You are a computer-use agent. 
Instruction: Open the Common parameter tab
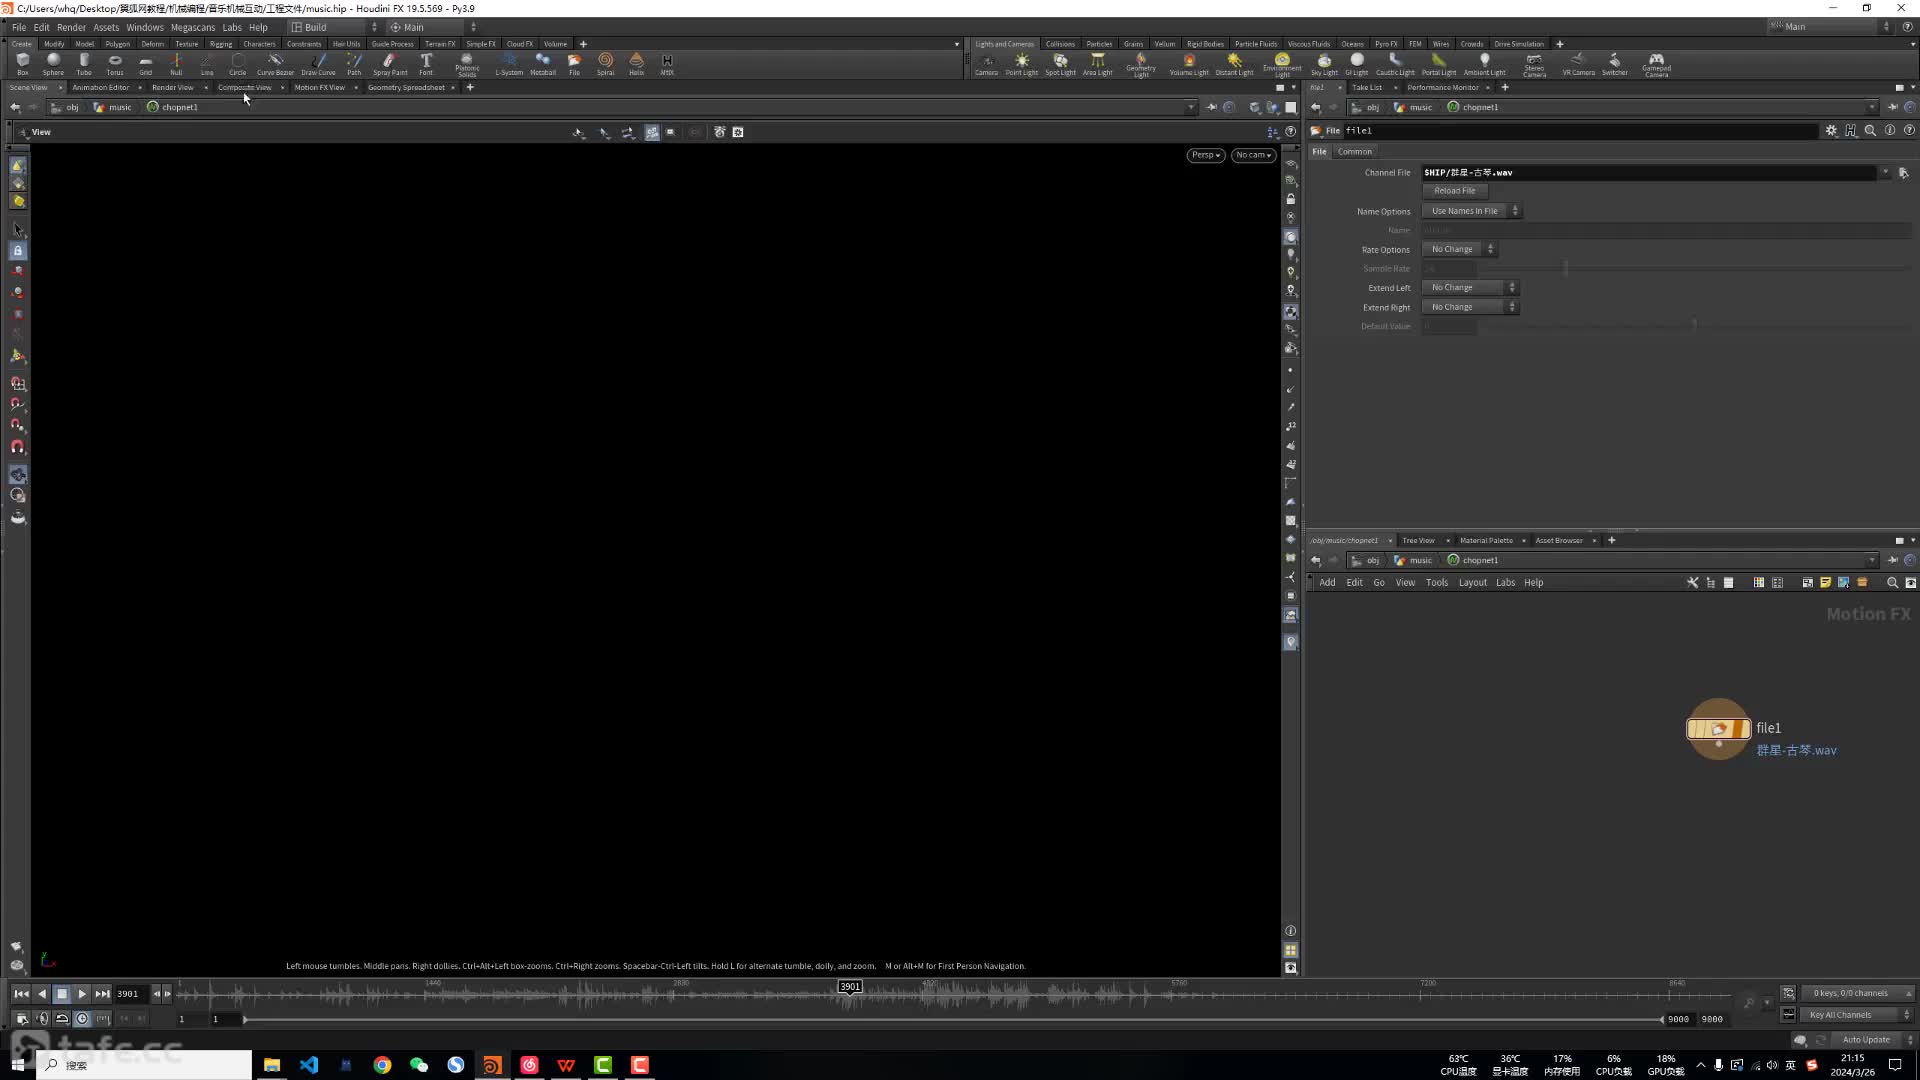point(1354,152)
